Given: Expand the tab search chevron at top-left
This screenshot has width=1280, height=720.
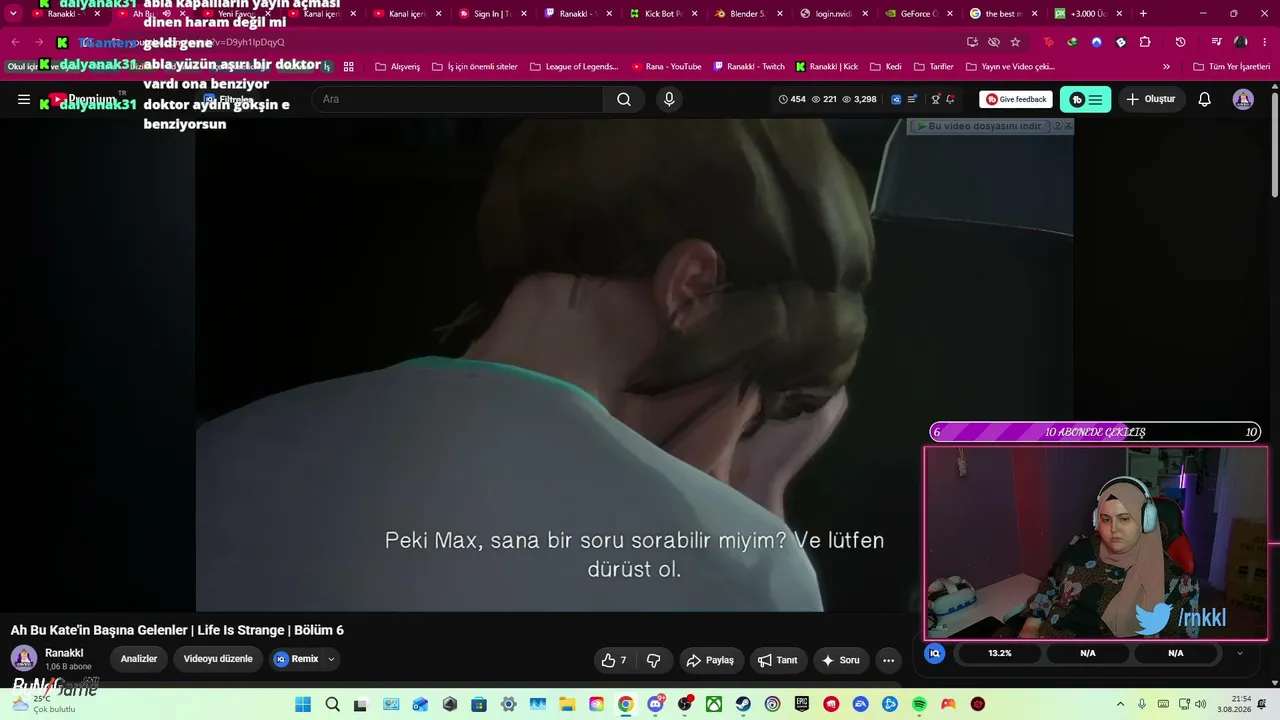Looking at the screenshot, I should pyautogui.click(x=13, y=14).
